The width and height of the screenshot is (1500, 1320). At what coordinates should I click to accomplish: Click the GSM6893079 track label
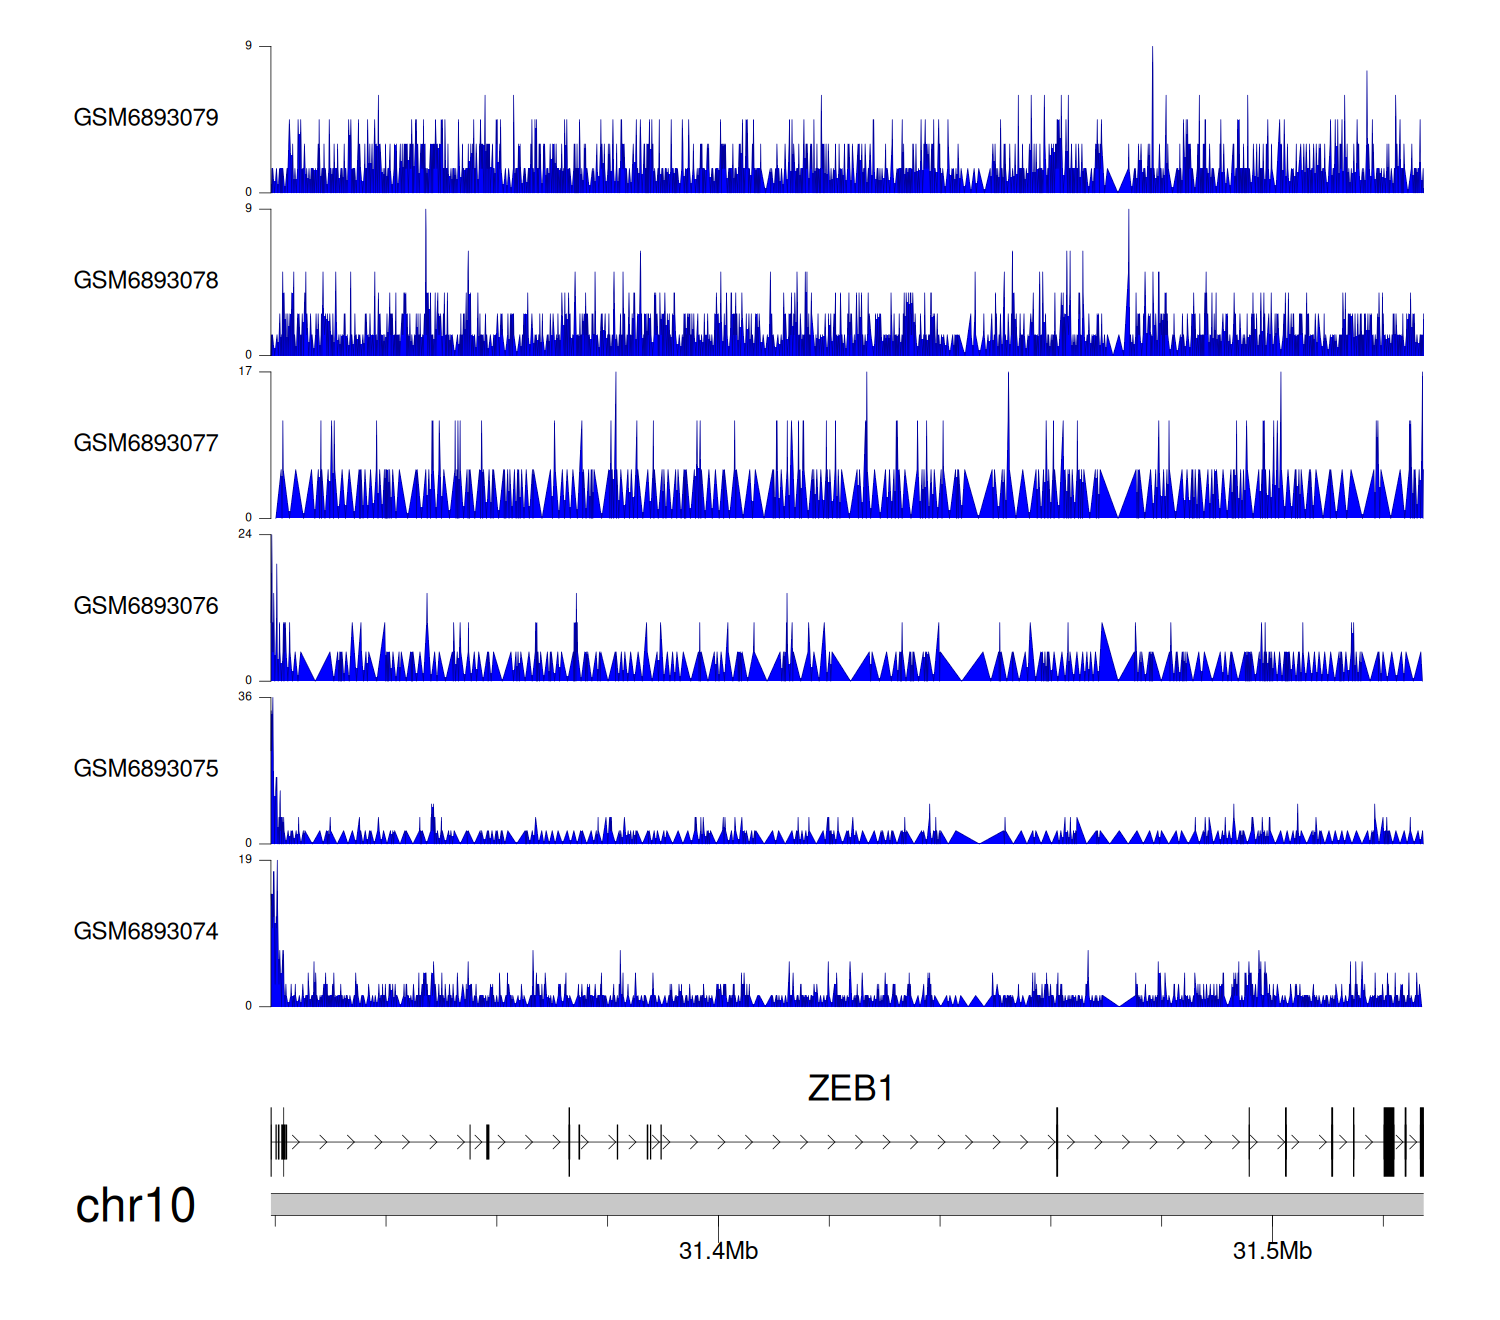(x=146, y=118)
